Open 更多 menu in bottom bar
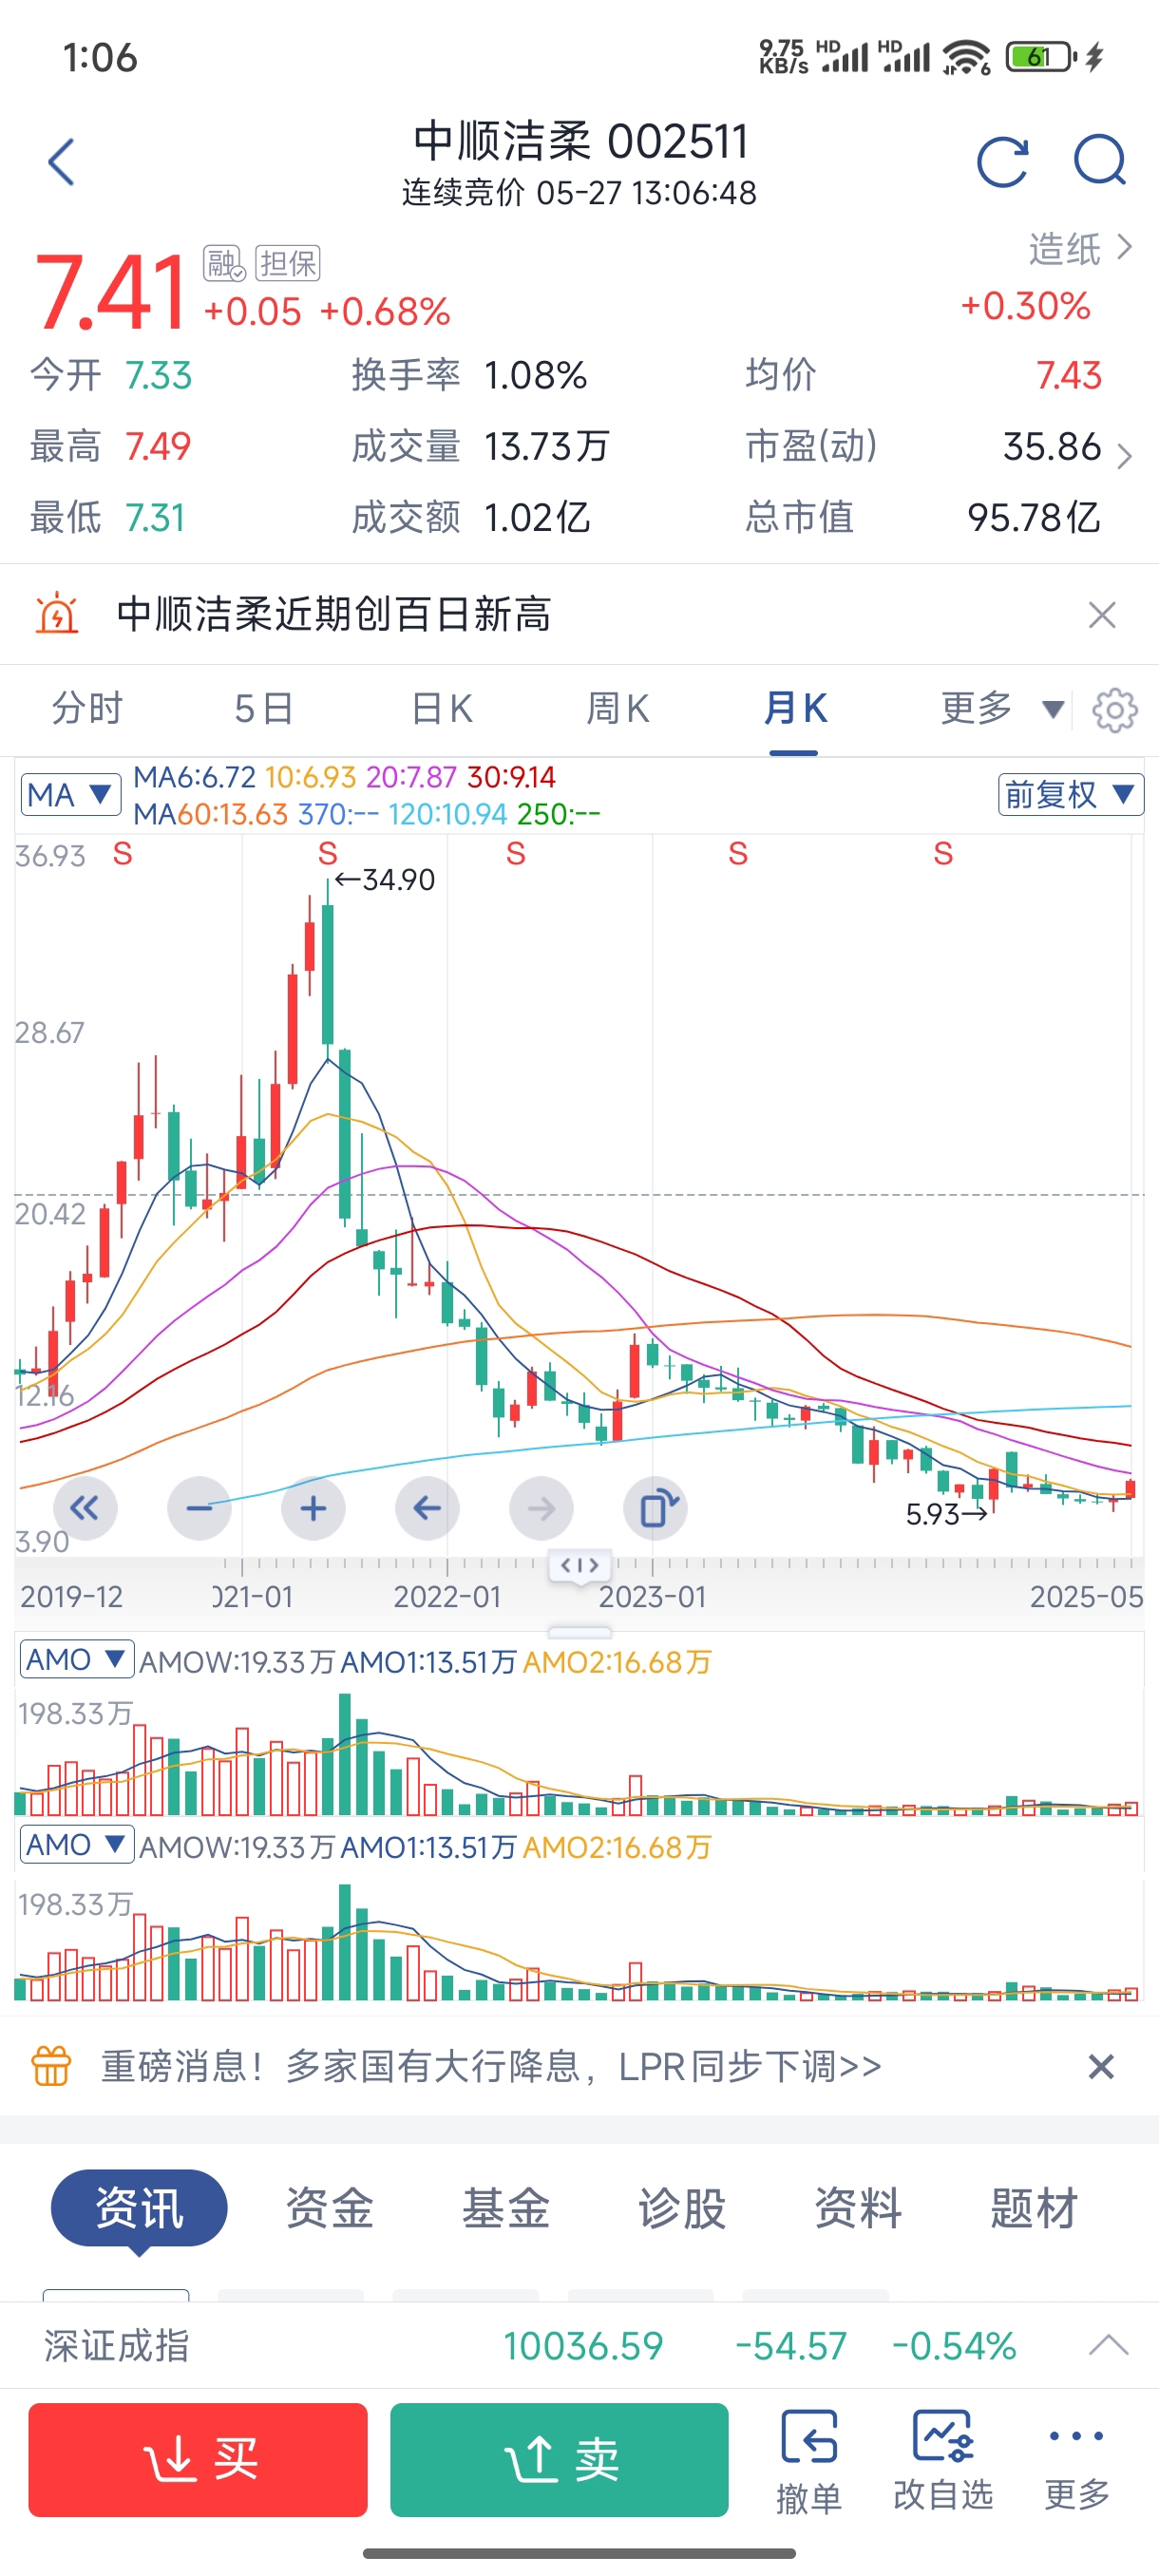The height and width of the screenshot is (2576, 1159). (x=1077, y=2462)
